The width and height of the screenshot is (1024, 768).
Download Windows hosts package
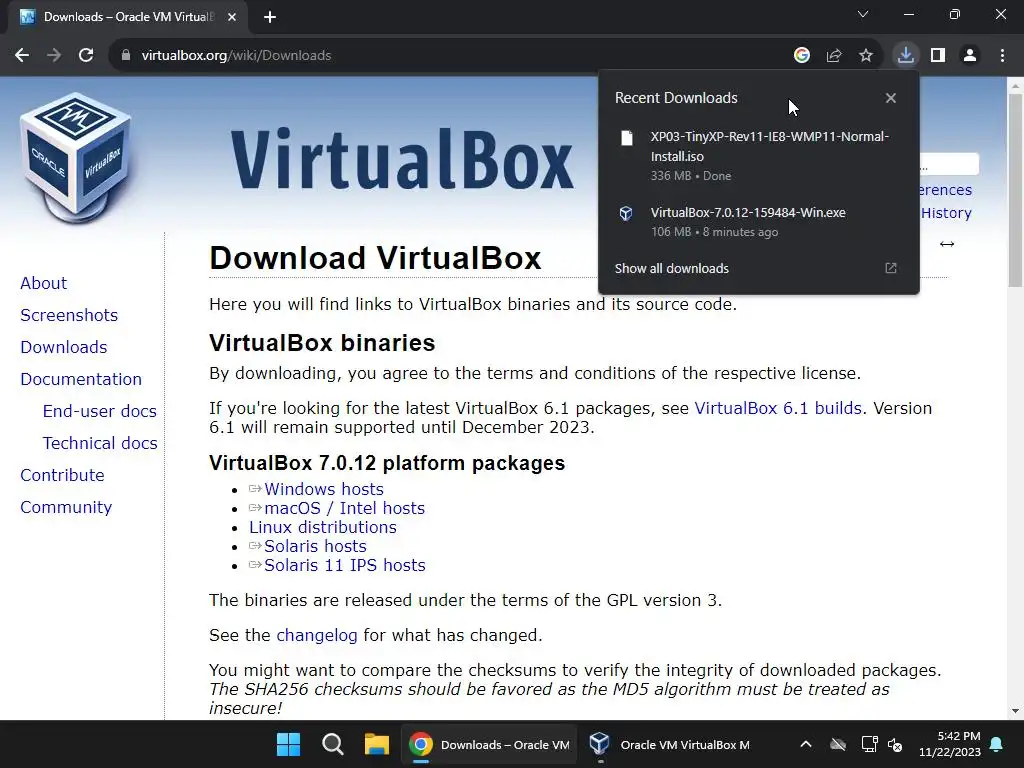click(x=324, y=489)
